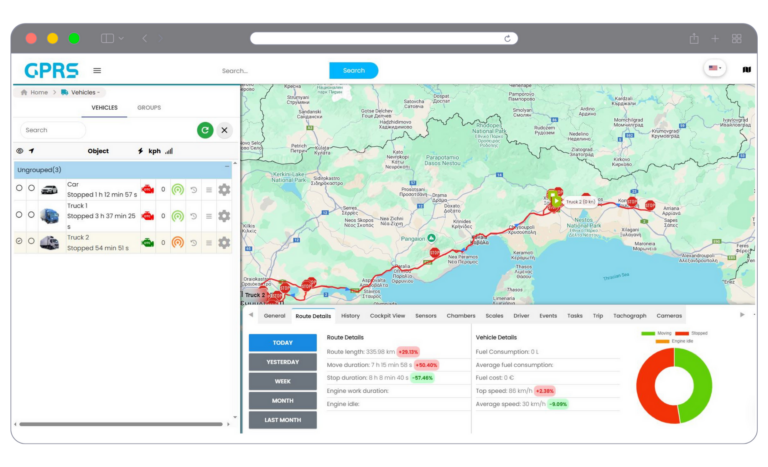This screenshot has width=768, height=467.
Task: Open the row menu icon for Truck 1
Action: coord(208,215)
